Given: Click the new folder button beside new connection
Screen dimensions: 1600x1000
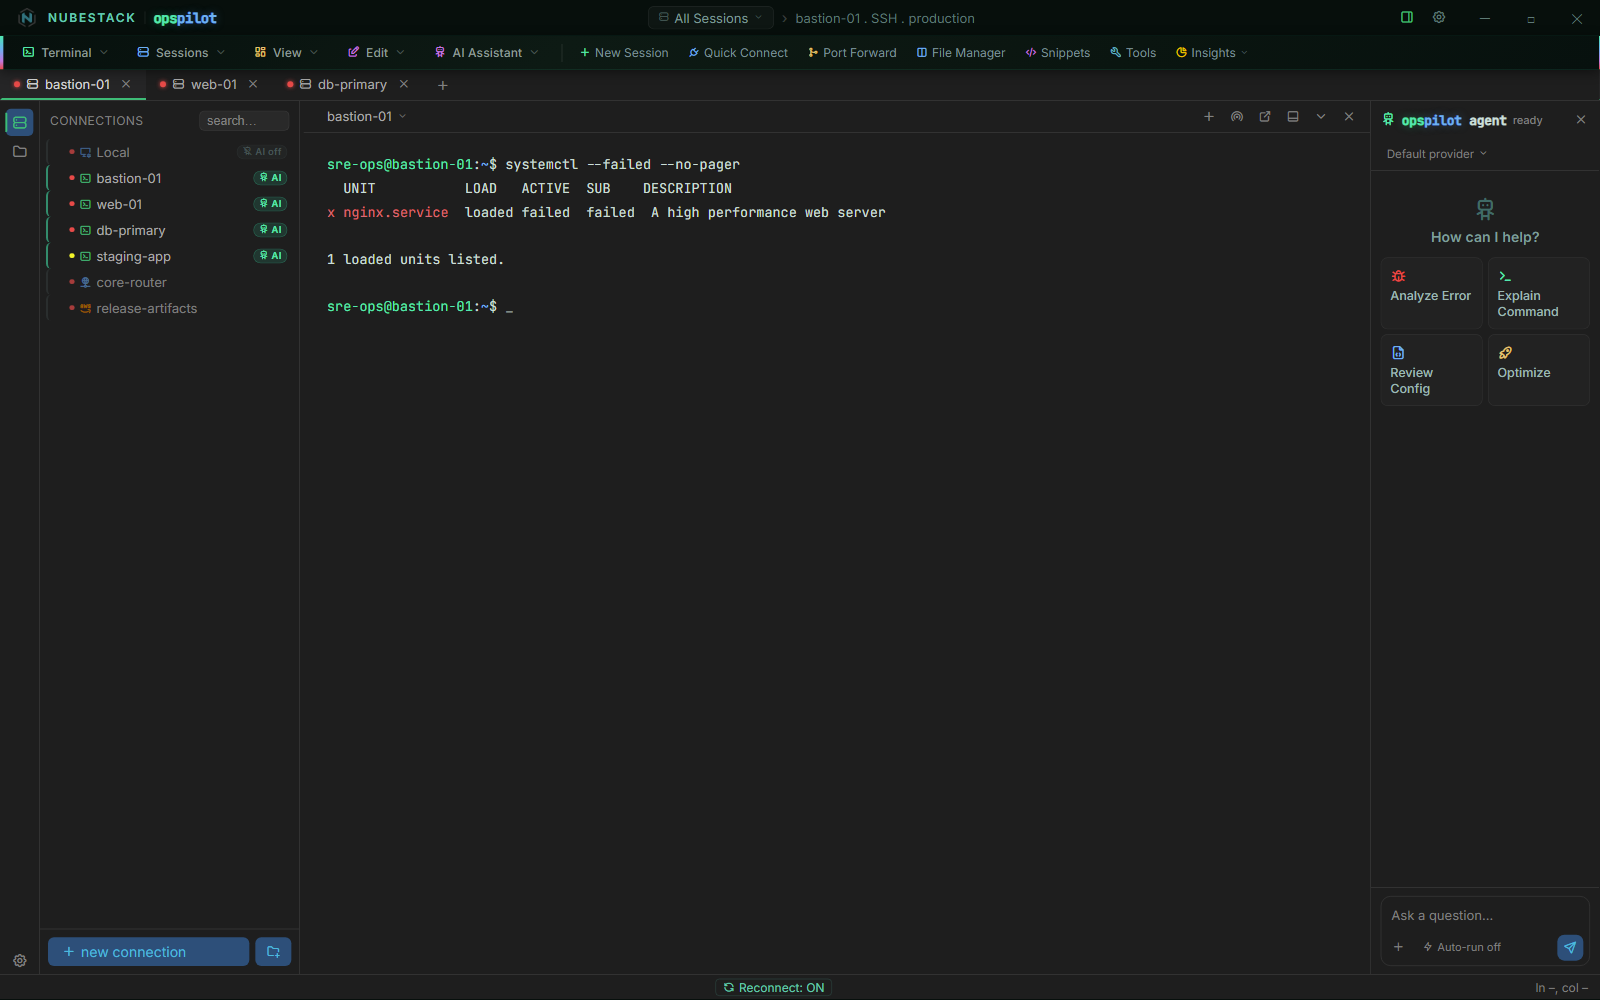Looking at the screenshot, I should tap(273, 952).
